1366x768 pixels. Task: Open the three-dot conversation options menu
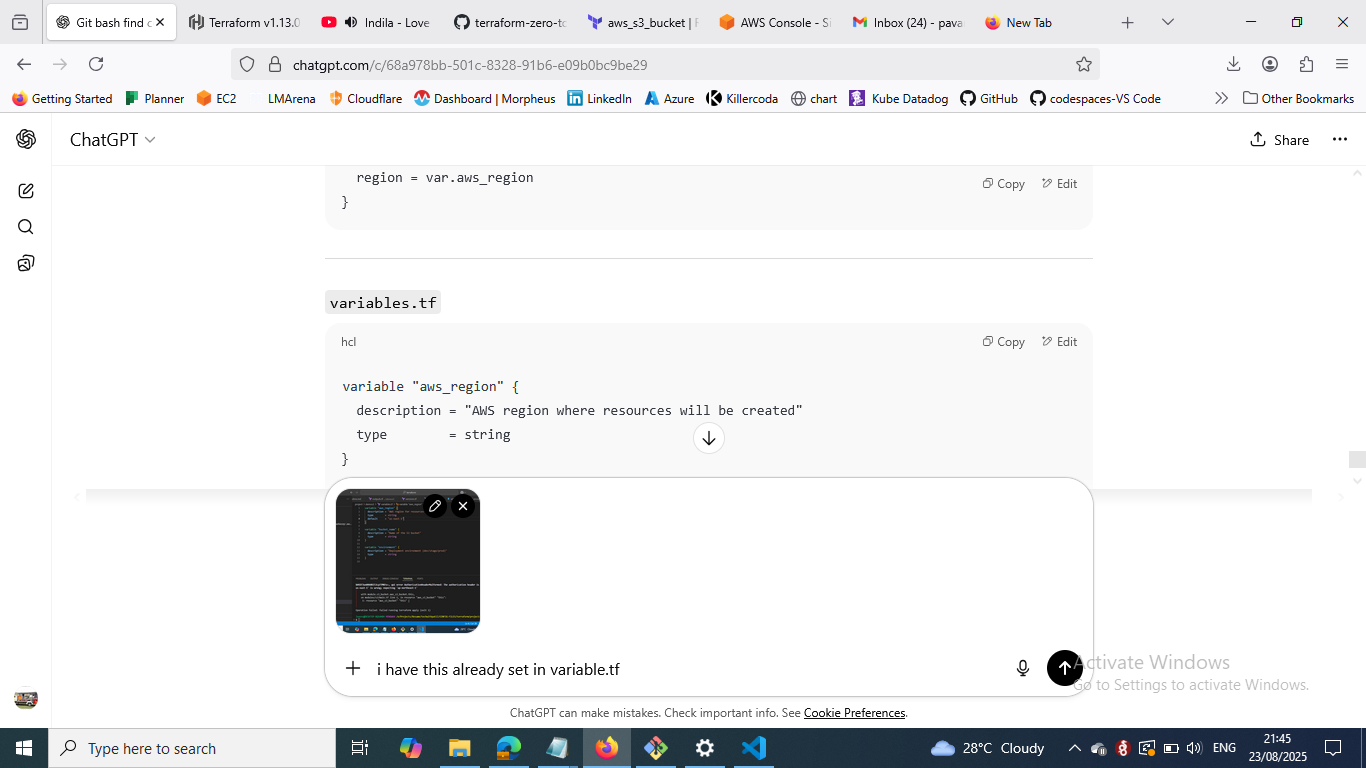(x=1339, y=140)
